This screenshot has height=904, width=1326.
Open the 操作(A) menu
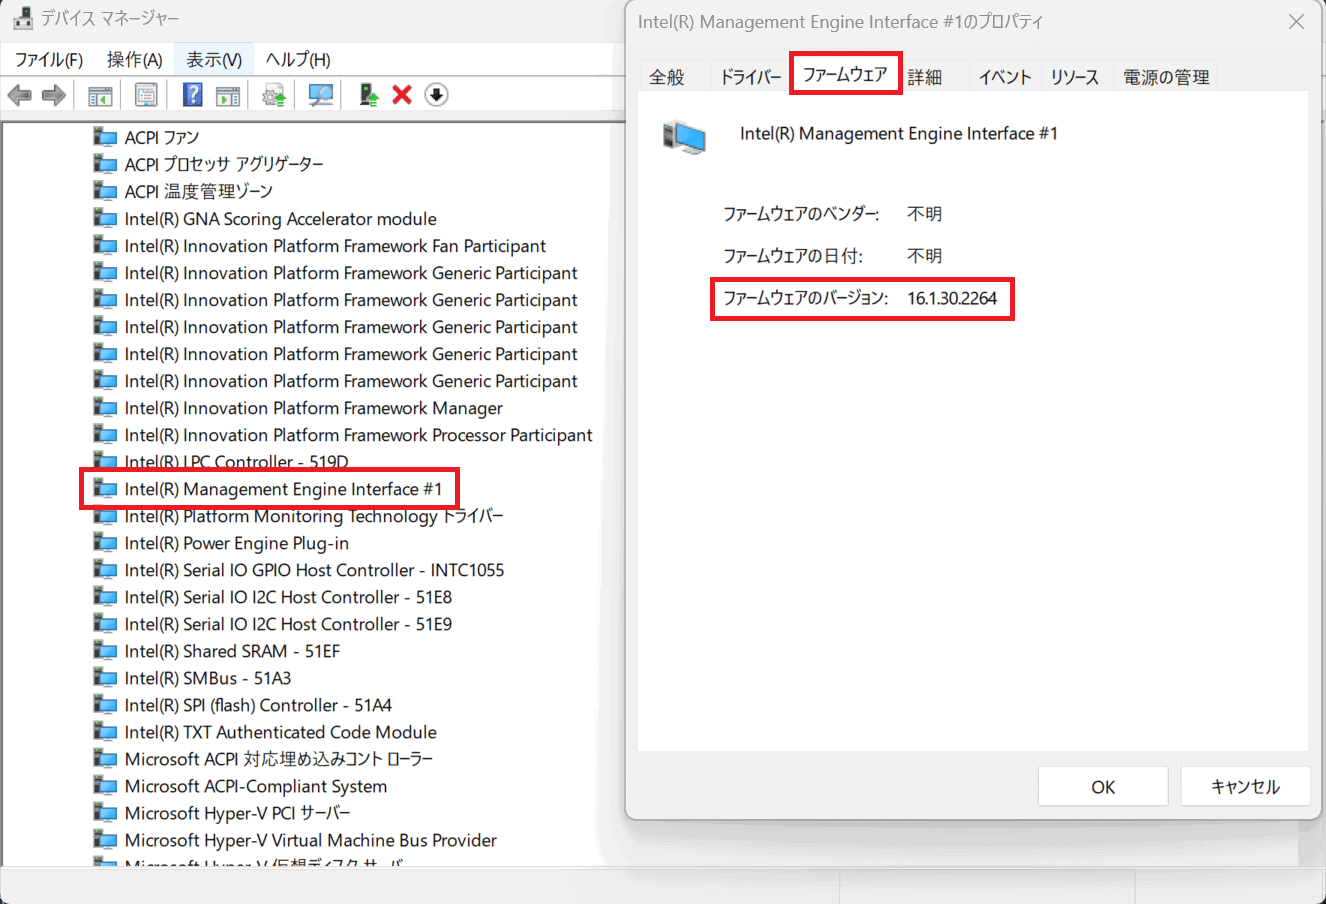click(x=135, y=60)
